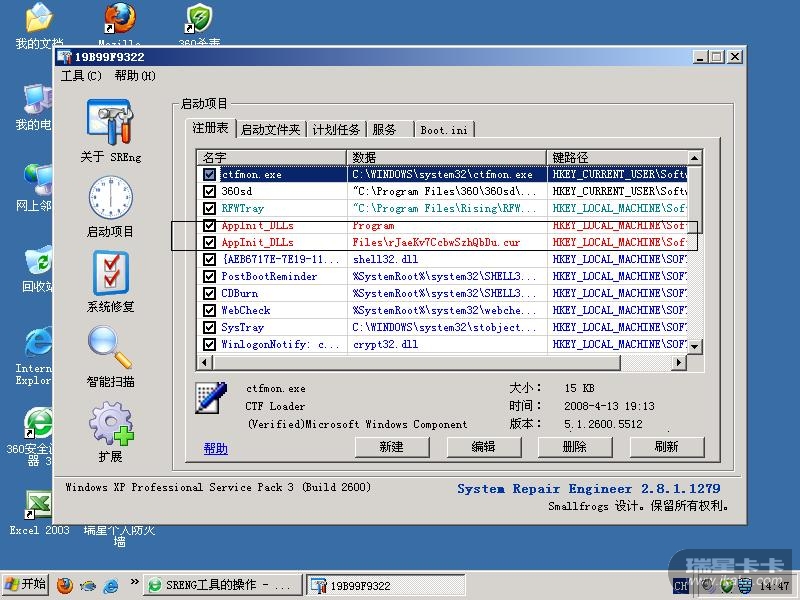
Task: Click 19B99F9322 taskbar button
Action: click(386, 585)
